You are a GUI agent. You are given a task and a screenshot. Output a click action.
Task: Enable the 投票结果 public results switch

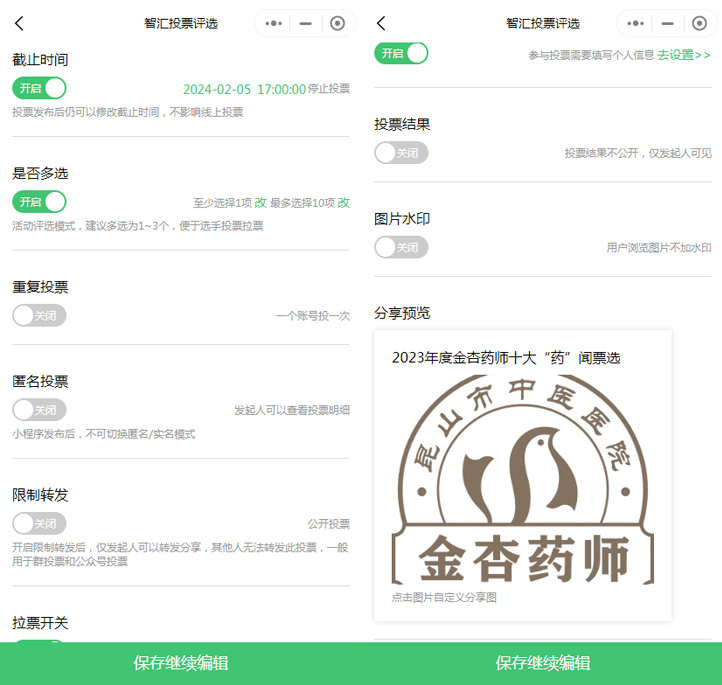[x=401, y=153]
